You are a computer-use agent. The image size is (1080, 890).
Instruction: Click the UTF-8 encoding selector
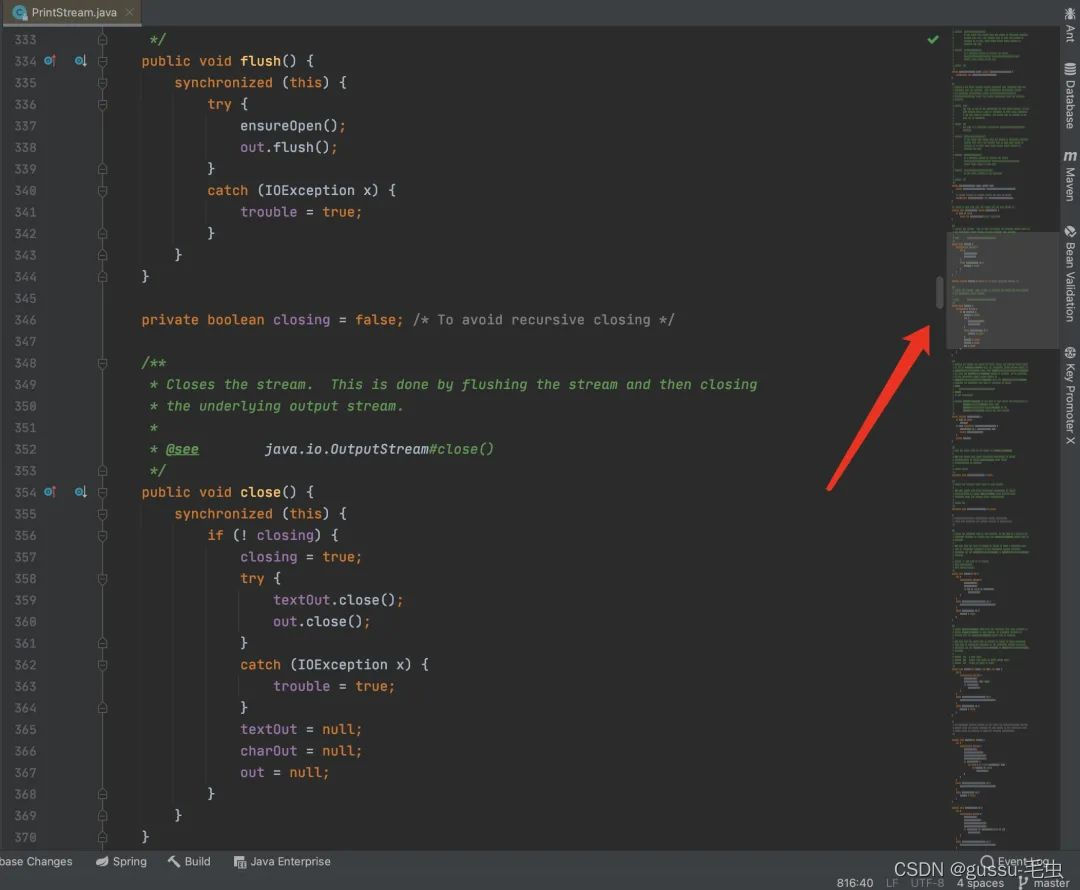(x=927, y=883)
